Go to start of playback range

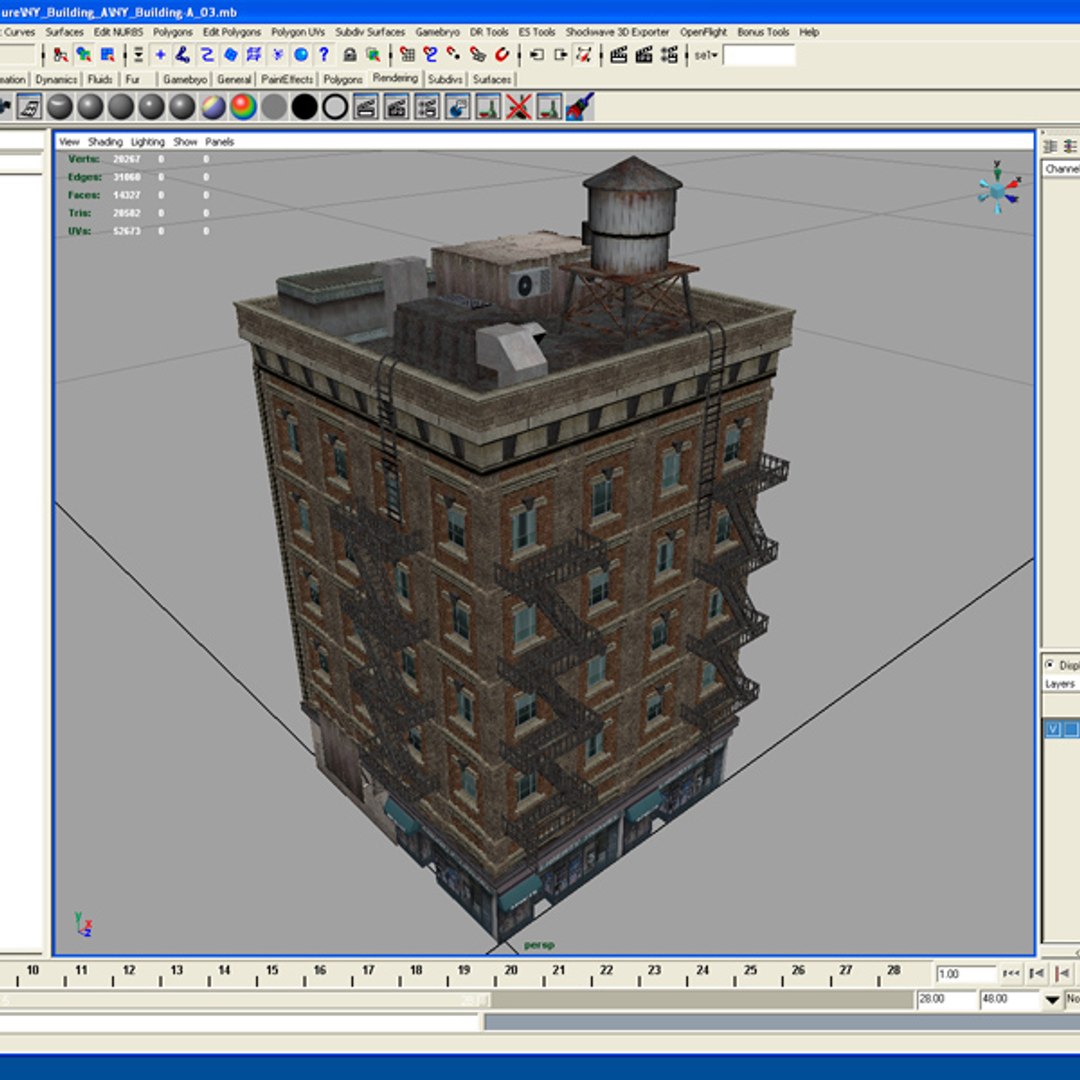pos(1011,973)
